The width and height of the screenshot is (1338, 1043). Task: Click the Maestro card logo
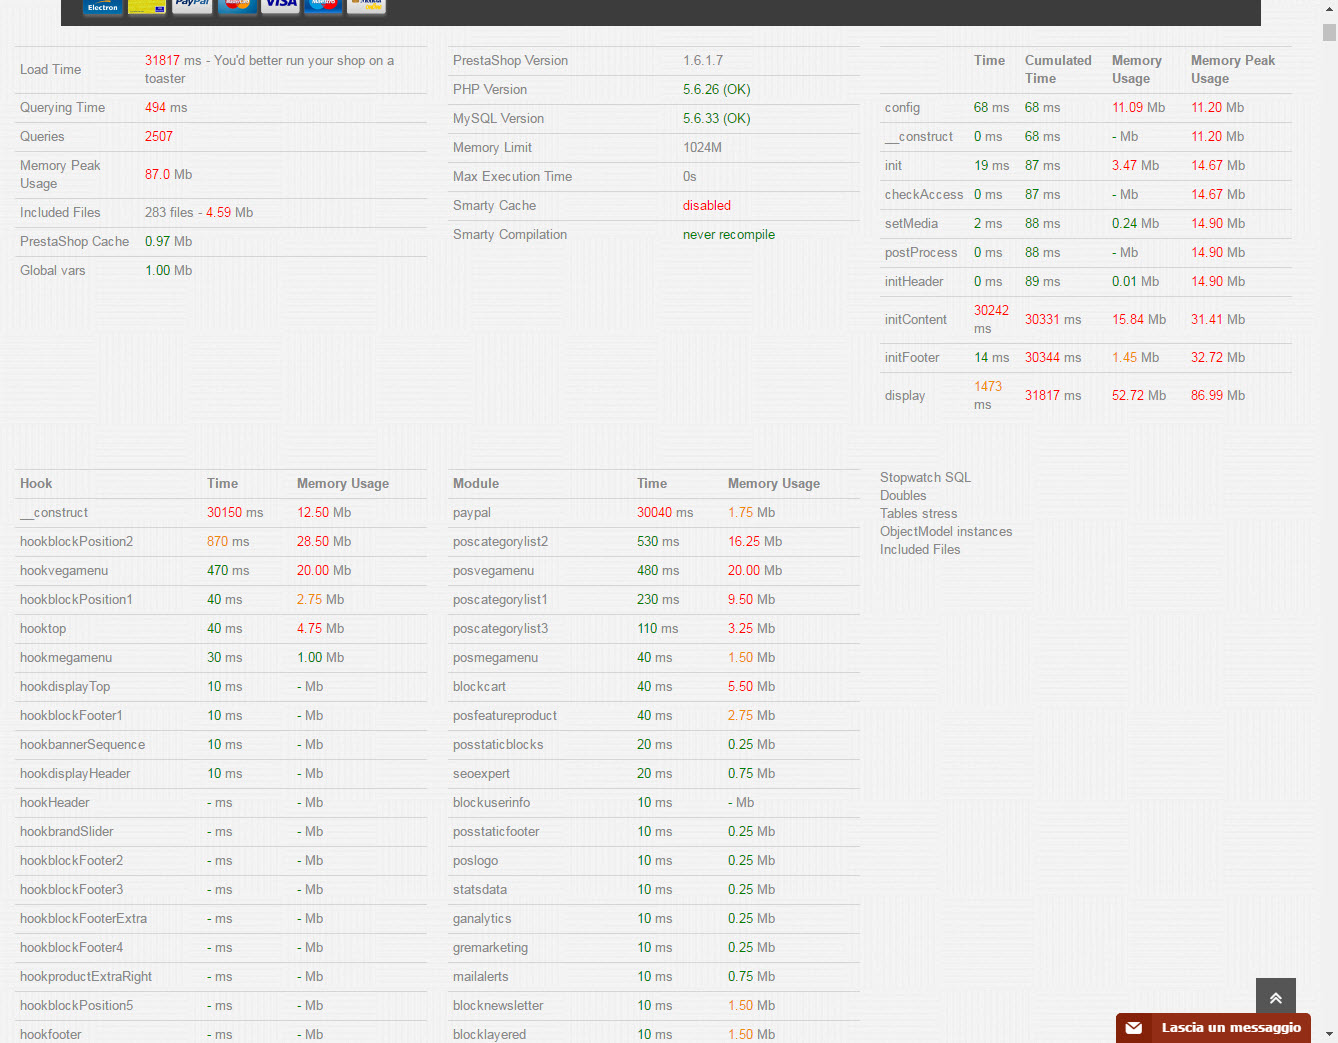[323, 6]
